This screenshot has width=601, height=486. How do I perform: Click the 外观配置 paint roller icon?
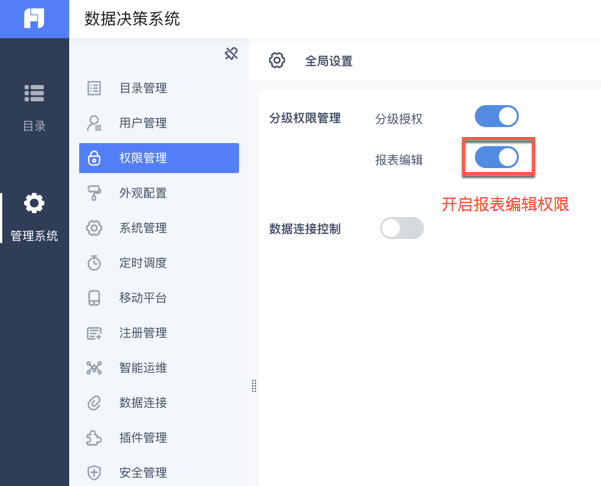coord(94,193)
